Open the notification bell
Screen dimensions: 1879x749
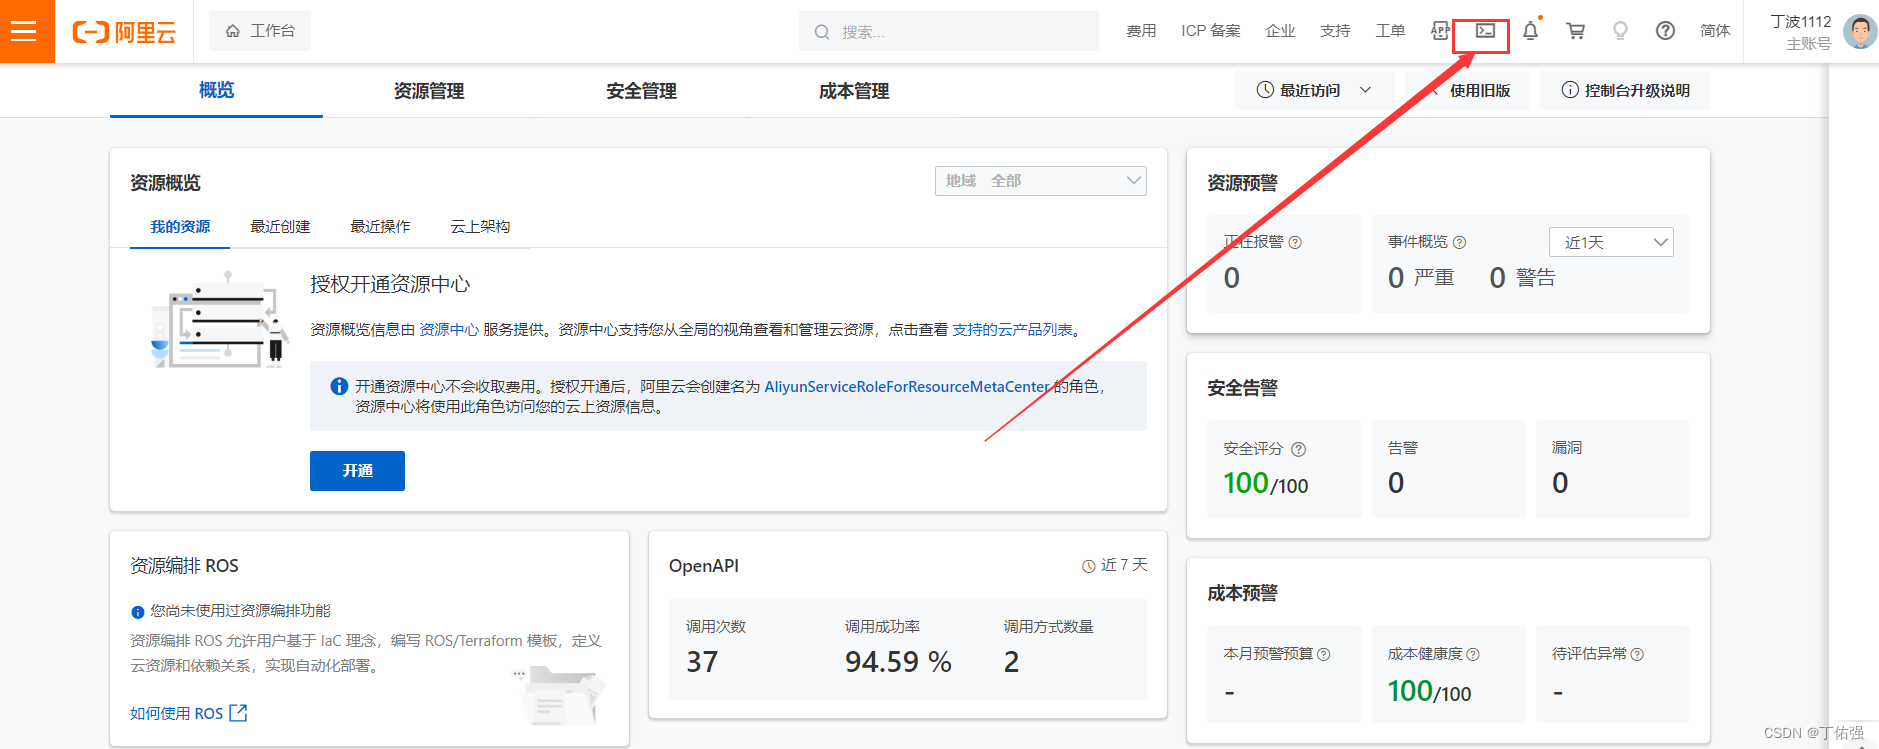click(x=1530, y=31)
